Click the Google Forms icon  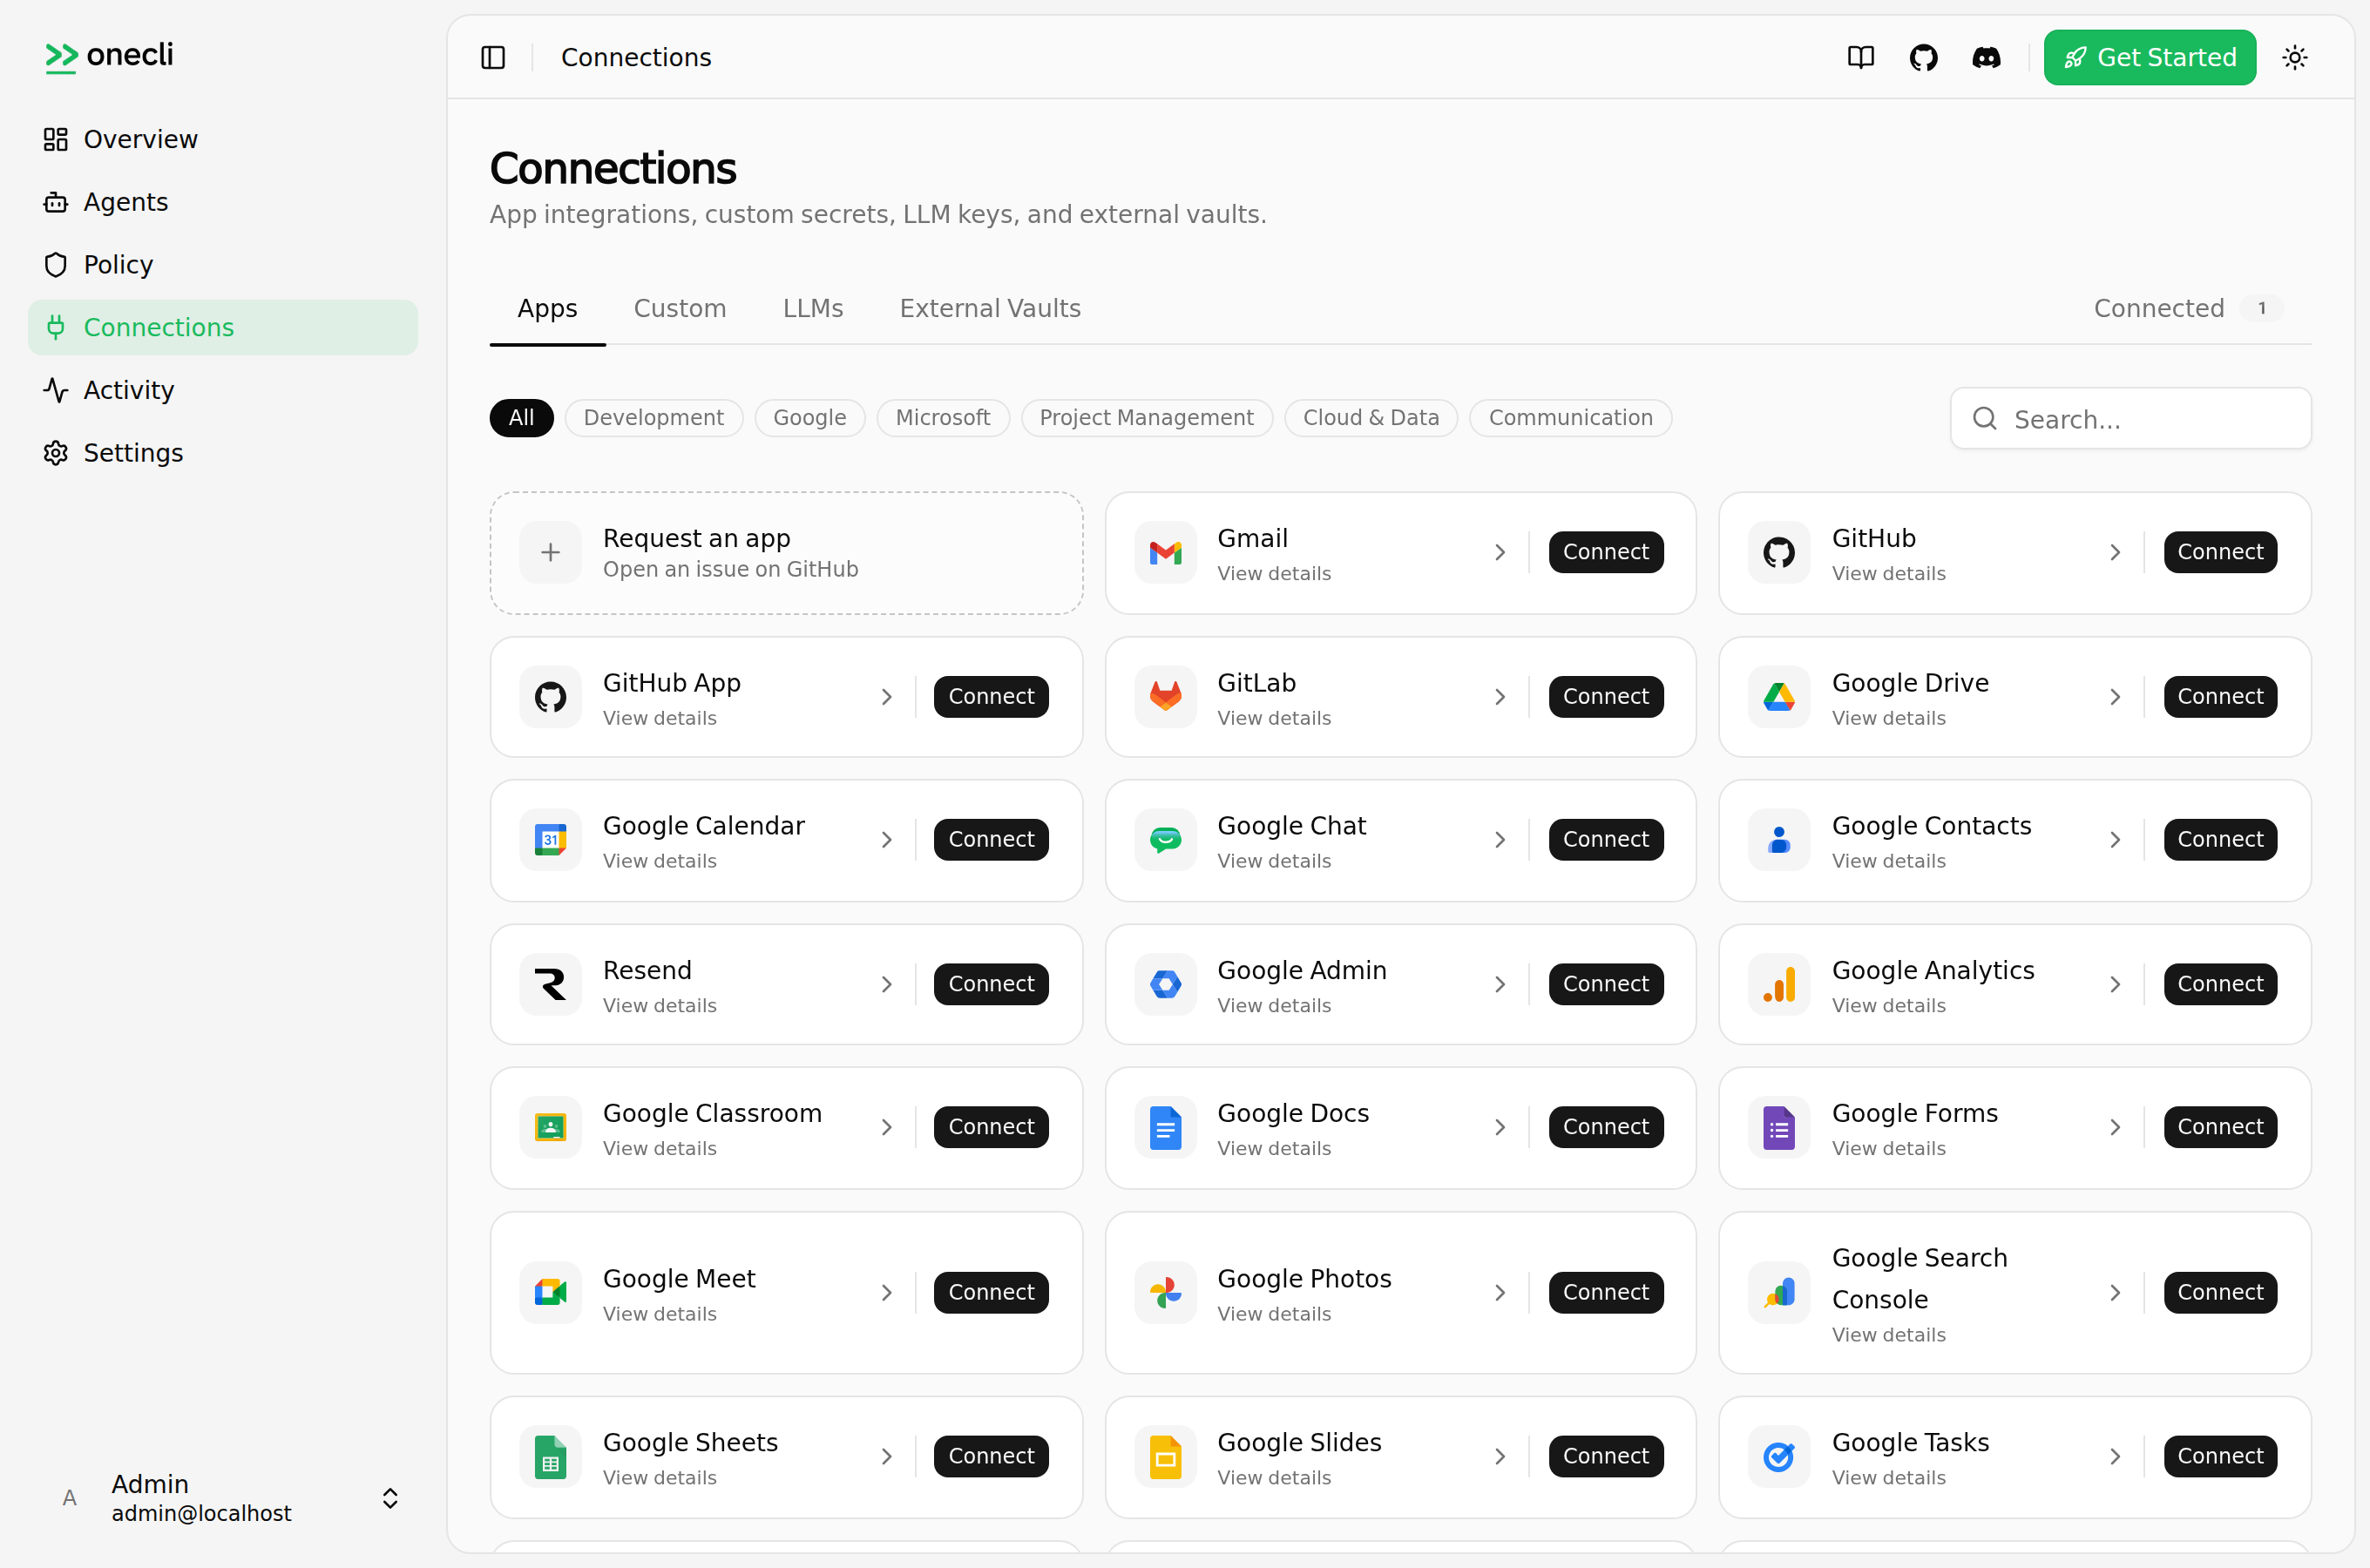pos(1779,1127)
